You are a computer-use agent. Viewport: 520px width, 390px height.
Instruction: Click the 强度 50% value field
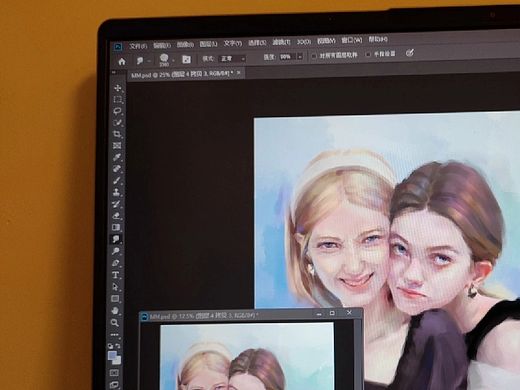[x=287, y=57]
